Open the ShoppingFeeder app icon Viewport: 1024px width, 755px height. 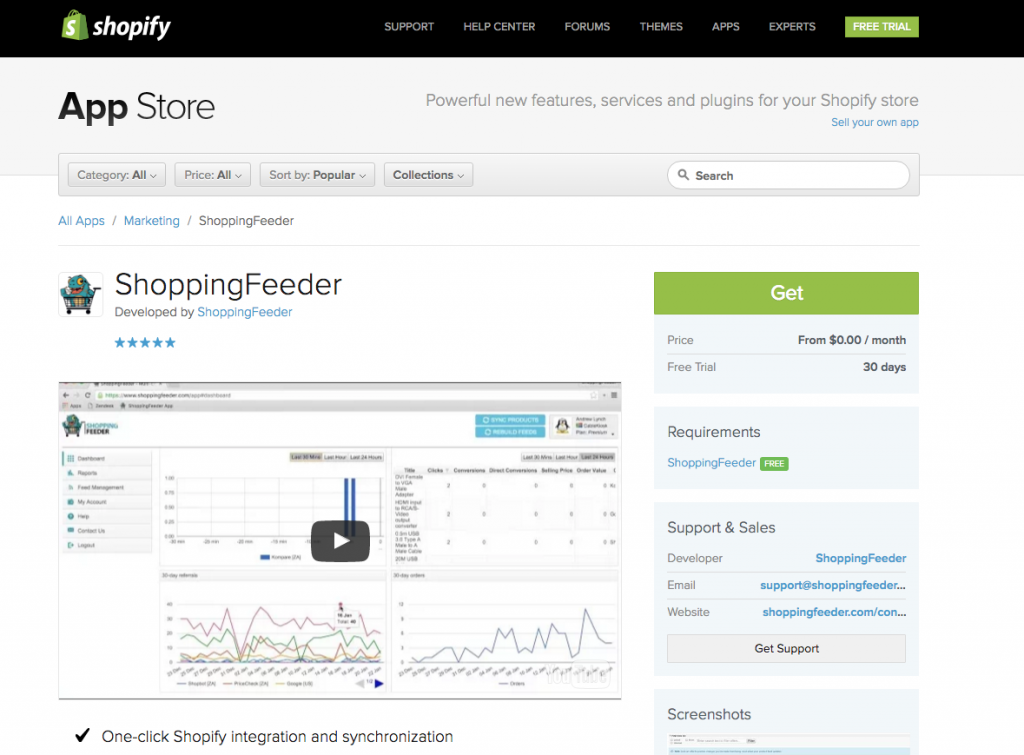[80, 294]
